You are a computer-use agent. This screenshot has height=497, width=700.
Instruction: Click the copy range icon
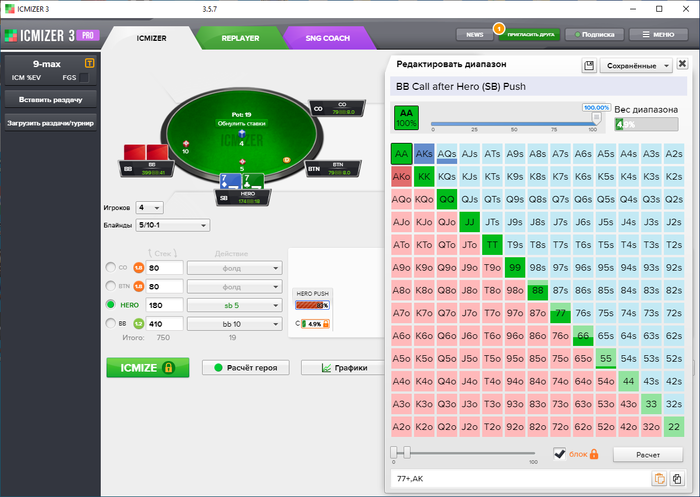point(677,479)
